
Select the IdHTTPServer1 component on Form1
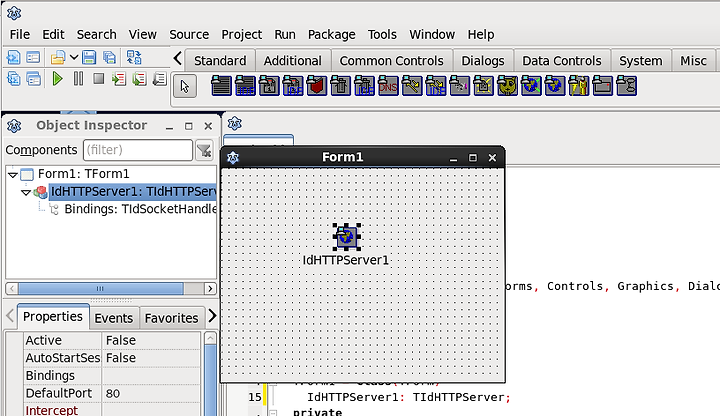tap(346, 237)
